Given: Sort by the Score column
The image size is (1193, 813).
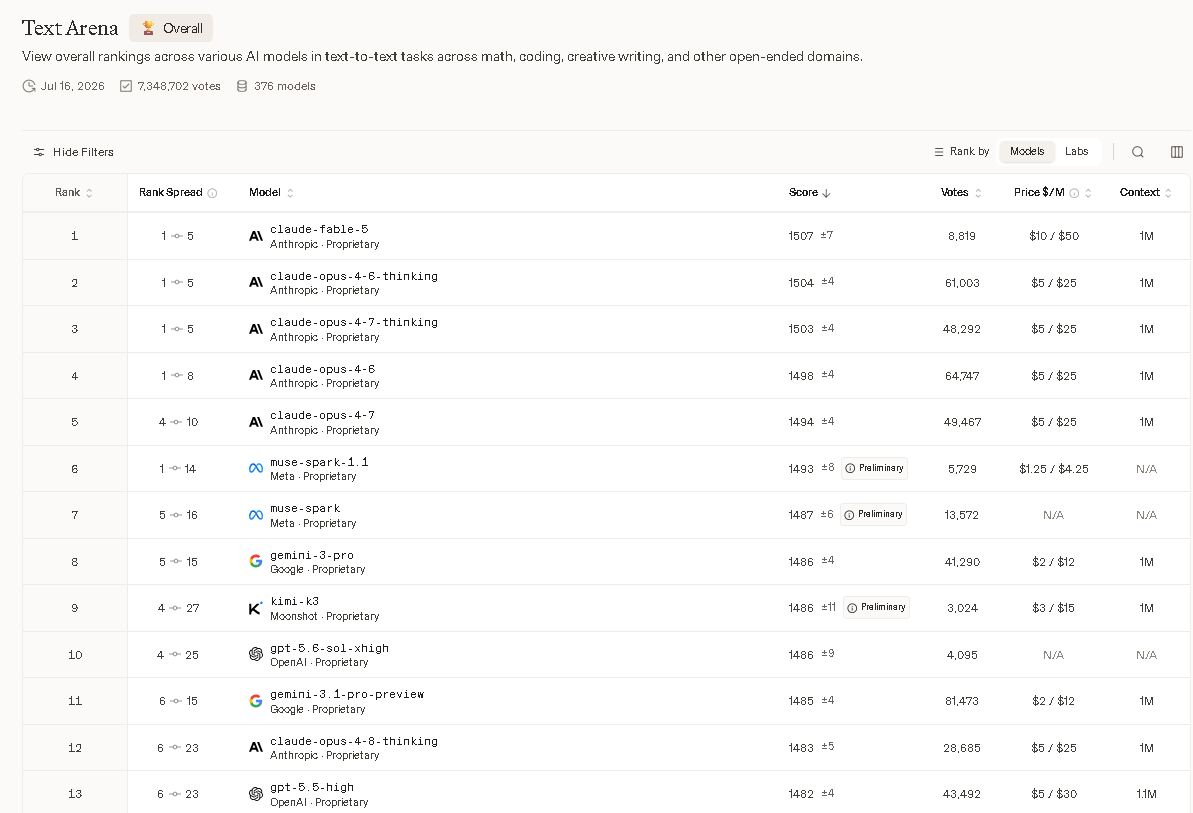Looking at the screenshot, I should click(810, 192).
